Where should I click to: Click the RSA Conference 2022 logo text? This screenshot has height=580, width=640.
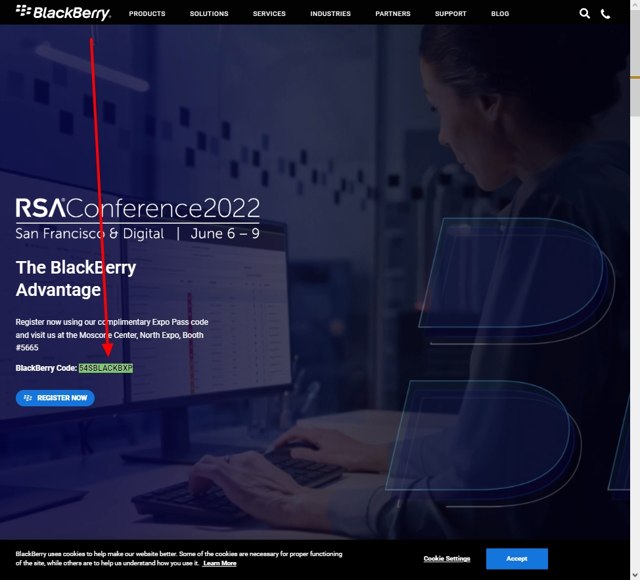pos(138,208)
